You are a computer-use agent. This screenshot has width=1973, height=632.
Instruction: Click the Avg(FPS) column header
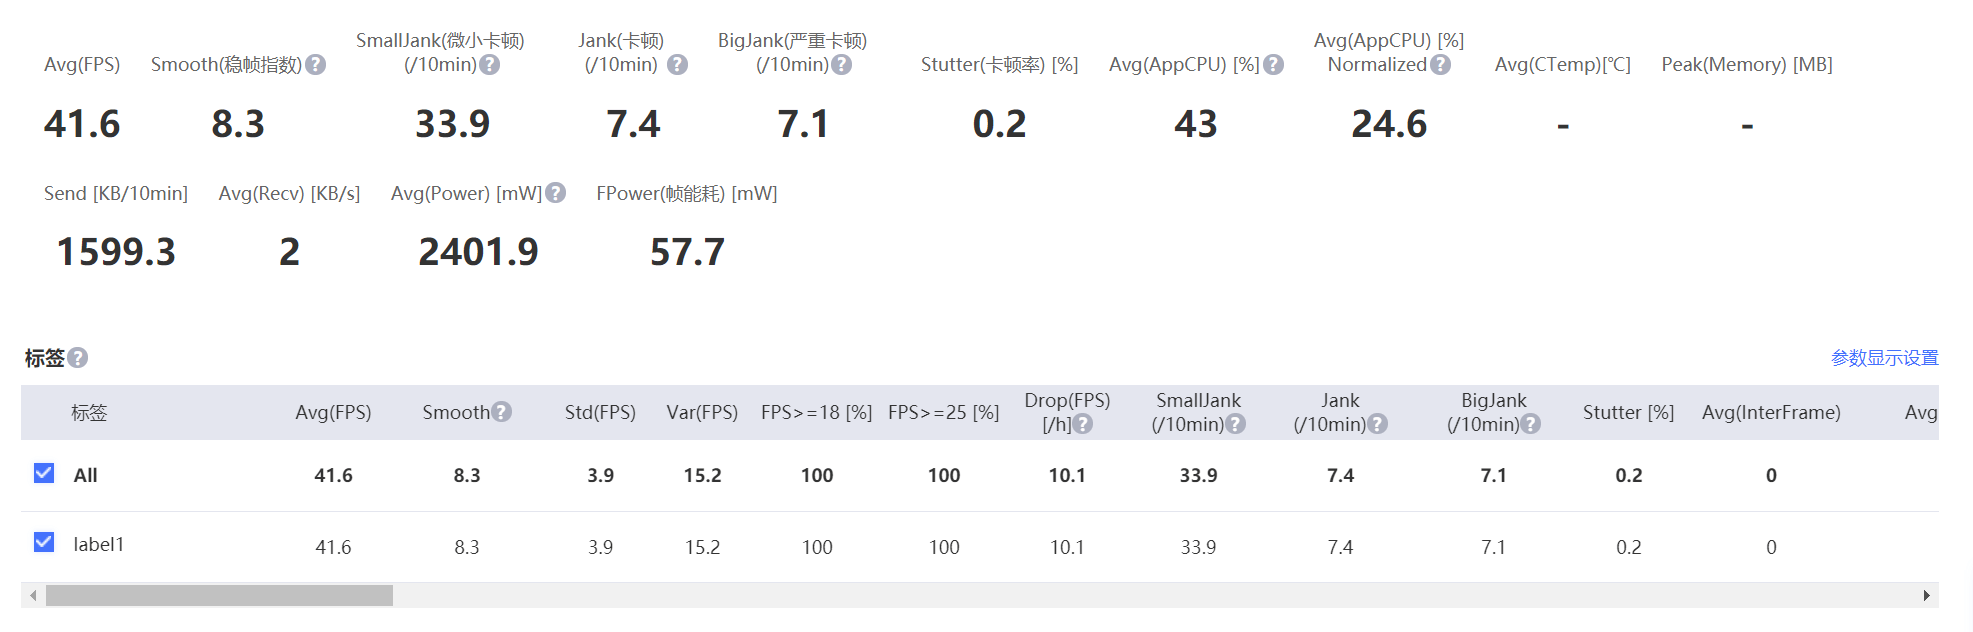[x=333, y=413]
